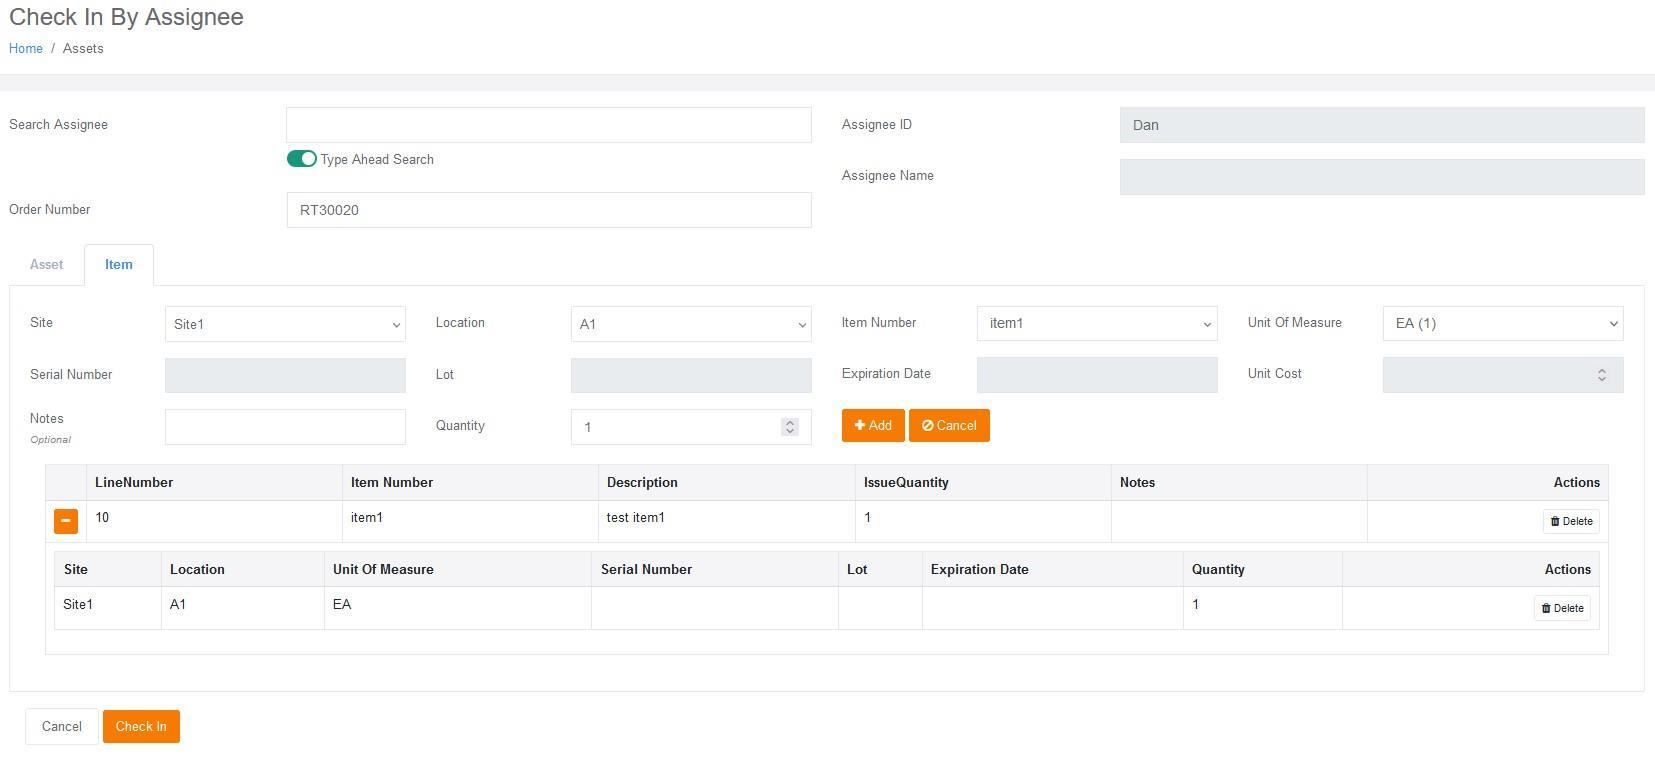The width and height of the screenshot is (1655, 773).
Task: Click the Assets breadcrumb text
Action: tap(83, 48)
